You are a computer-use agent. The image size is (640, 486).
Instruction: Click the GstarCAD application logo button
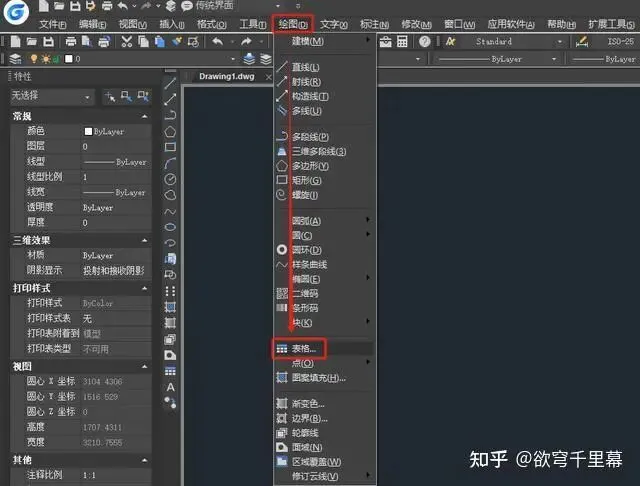16,11
